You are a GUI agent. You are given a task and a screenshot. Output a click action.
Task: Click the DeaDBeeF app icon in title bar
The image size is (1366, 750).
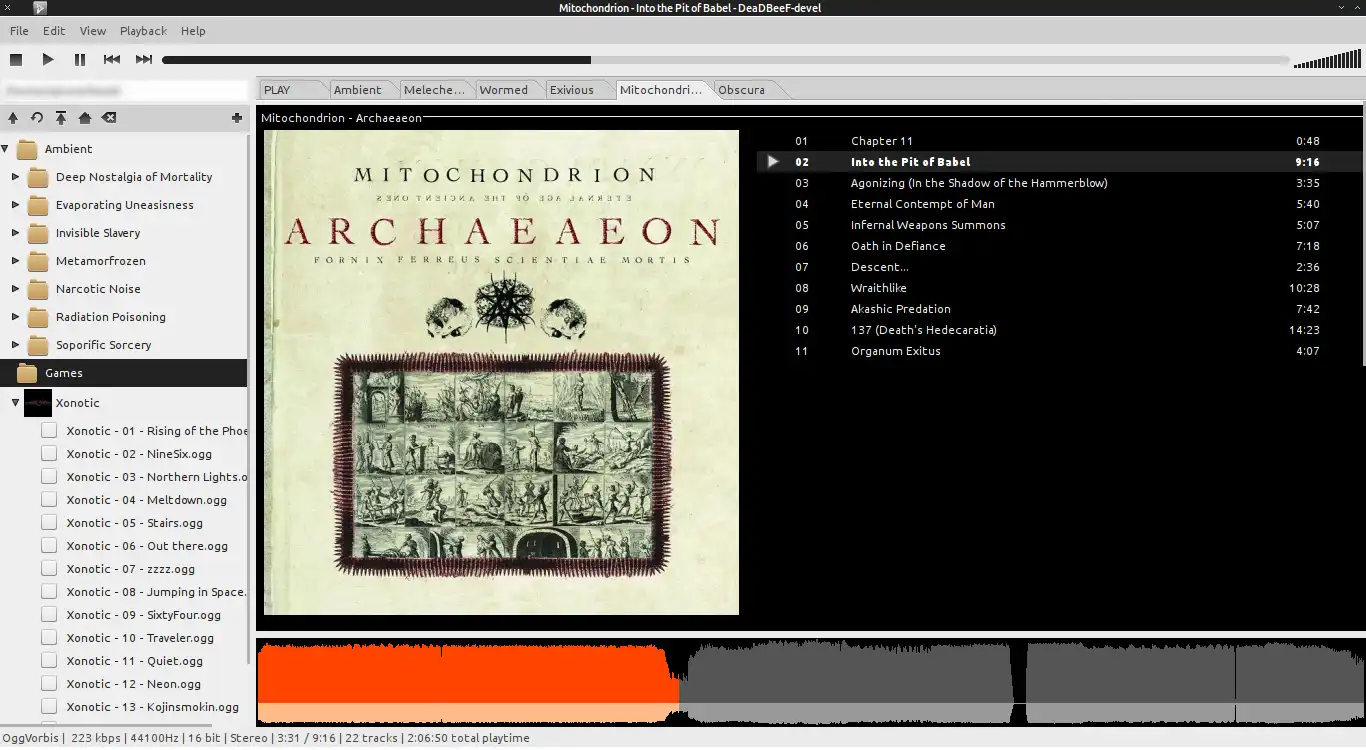coord(39,8)
